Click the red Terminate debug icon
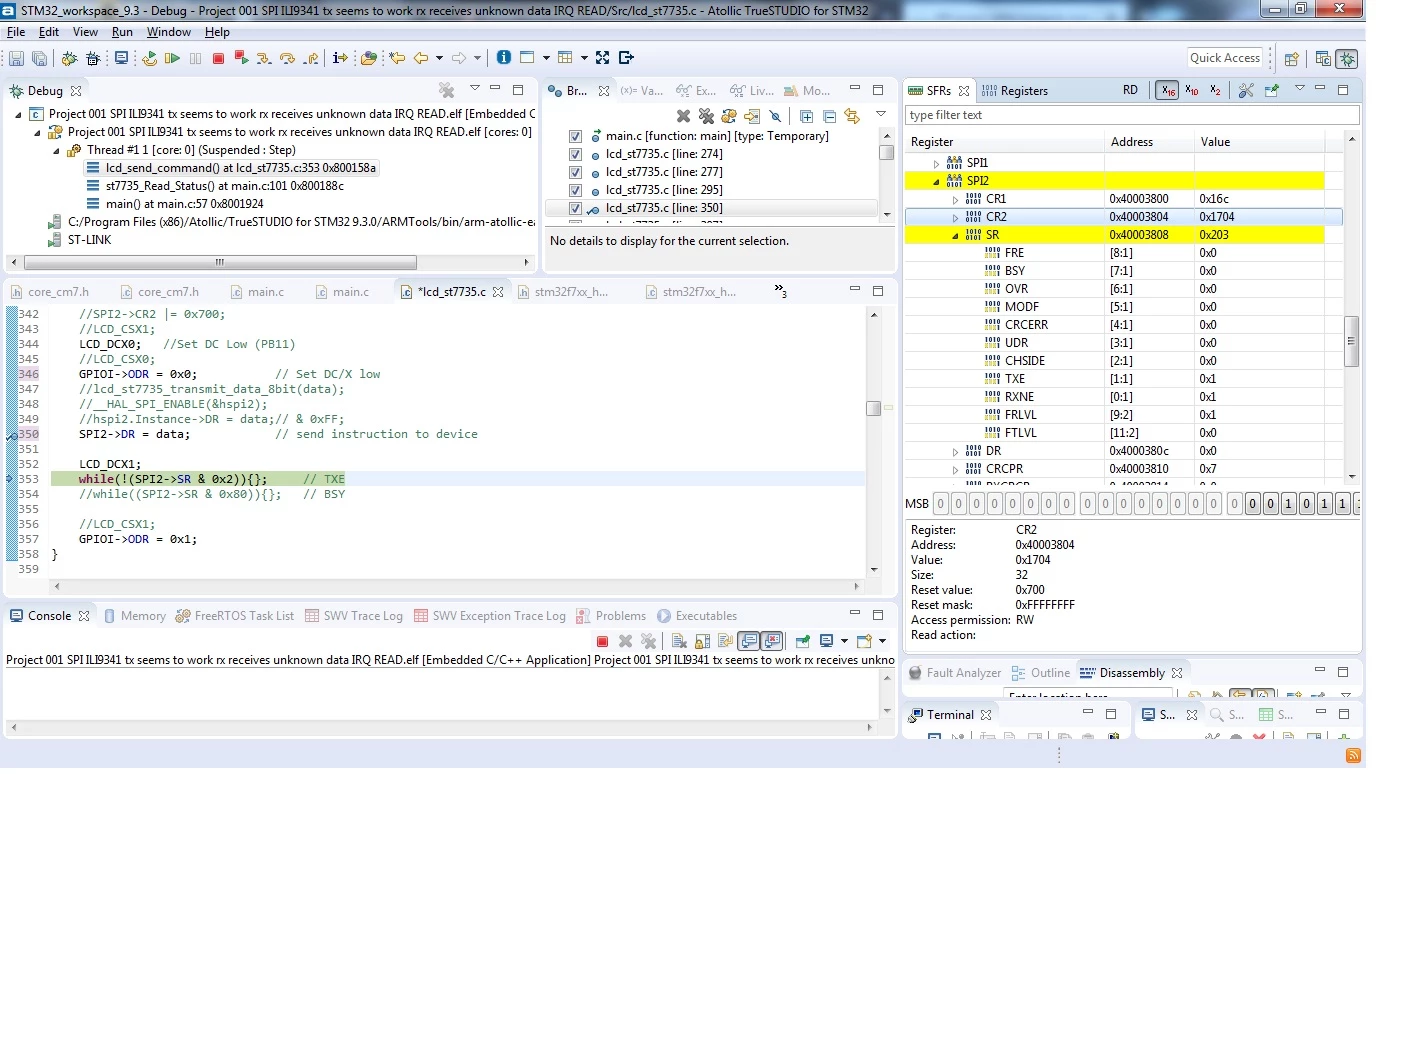This screenshot has height=1060, width=1408. (x=218, y=58)
